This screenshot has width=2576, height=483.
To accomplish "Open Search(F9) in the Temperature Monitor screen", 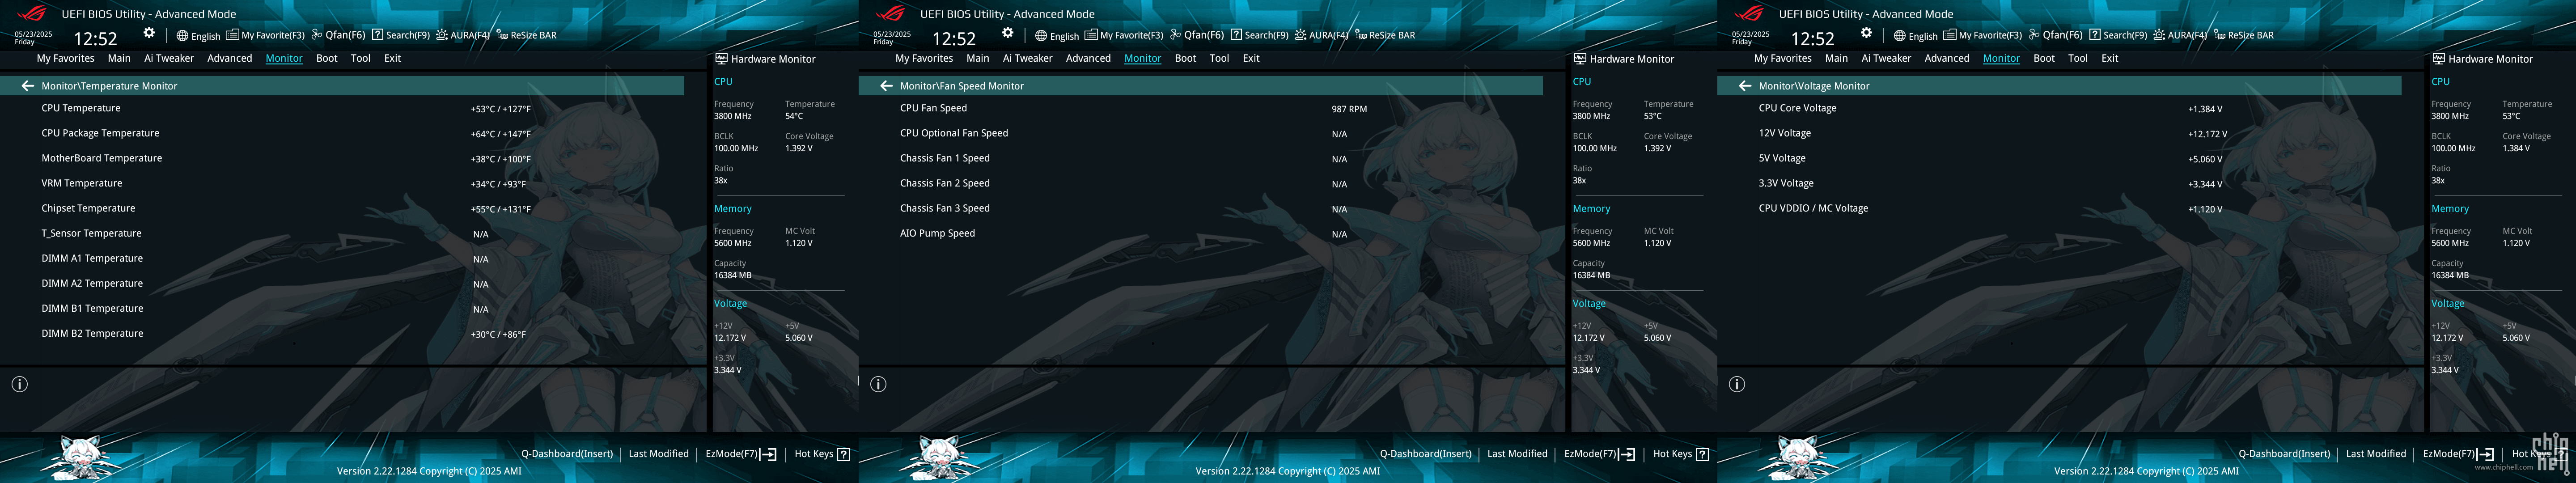I will coord(401,35).
